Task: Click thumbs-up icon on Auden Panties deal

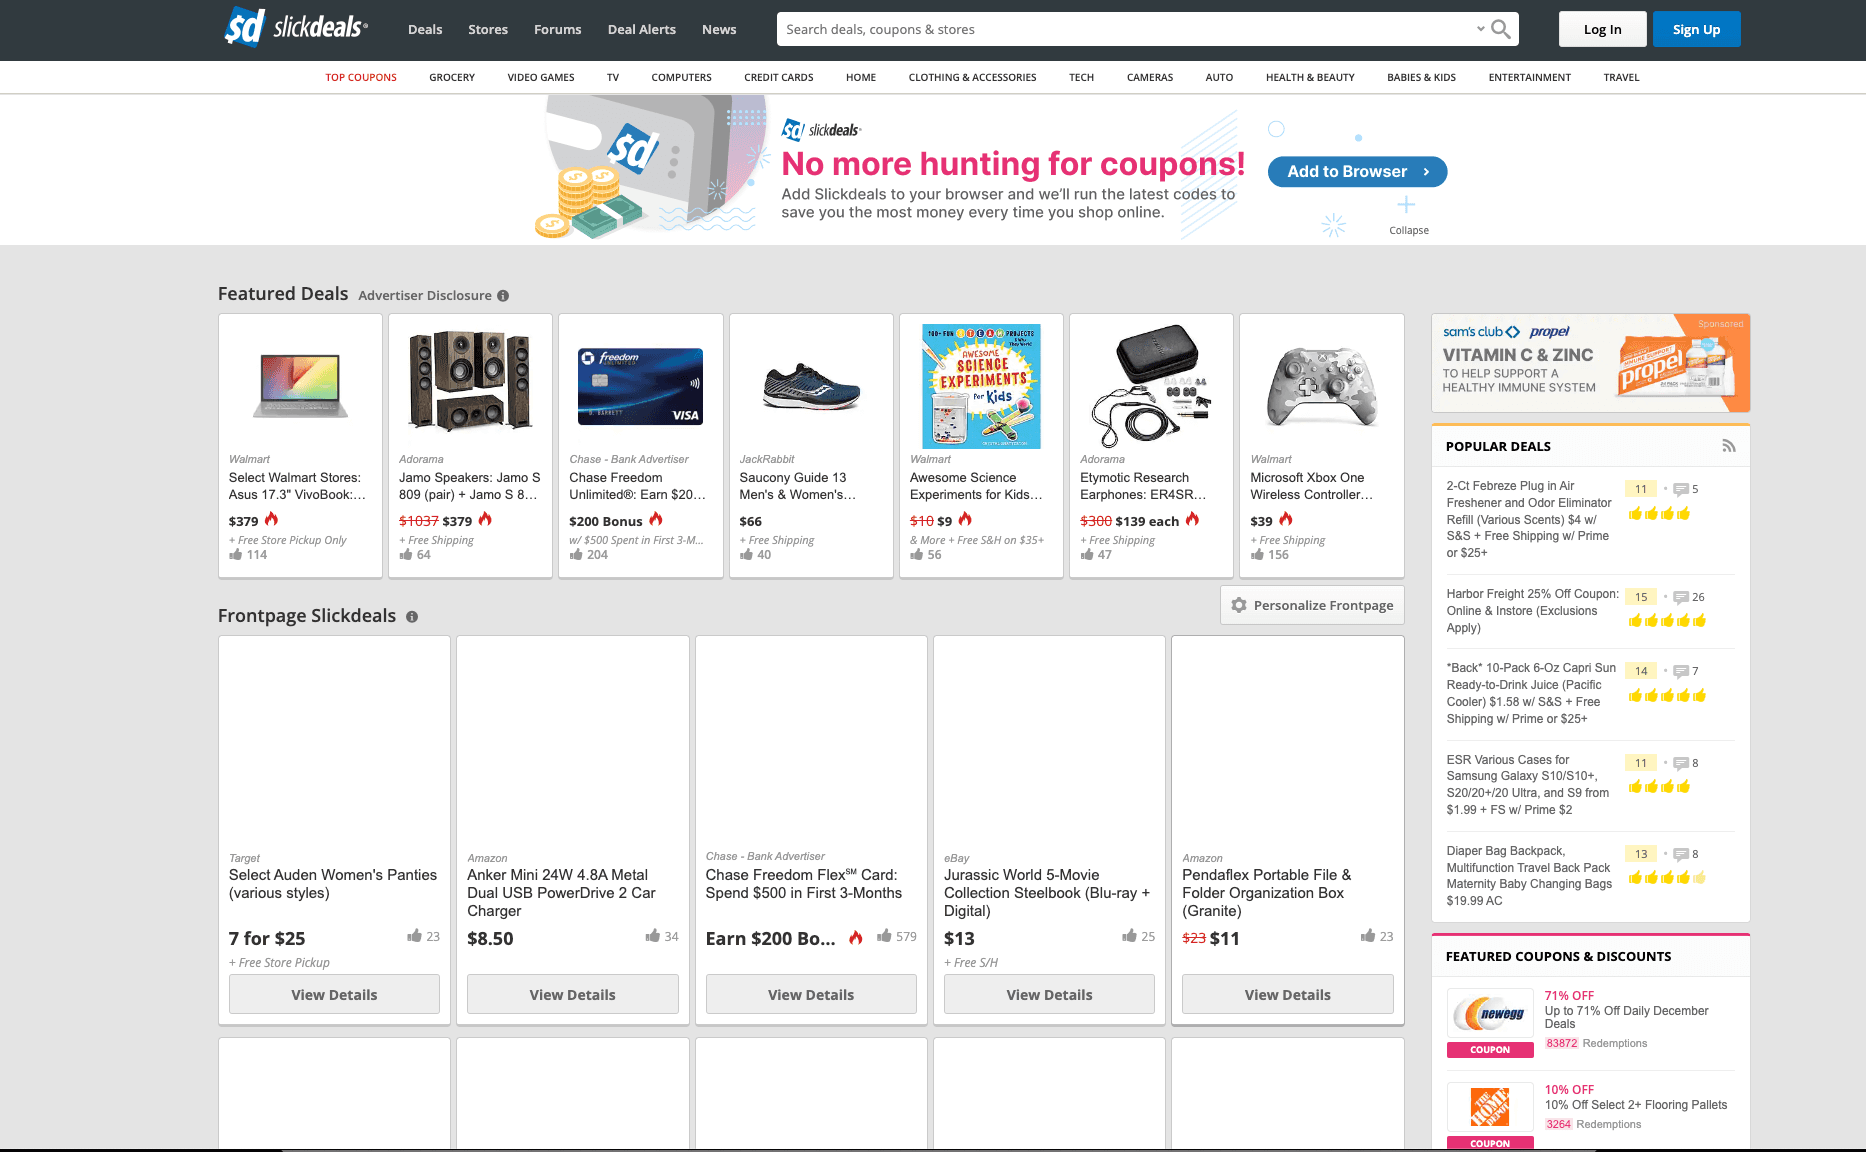Action: (x=414, y=936)
